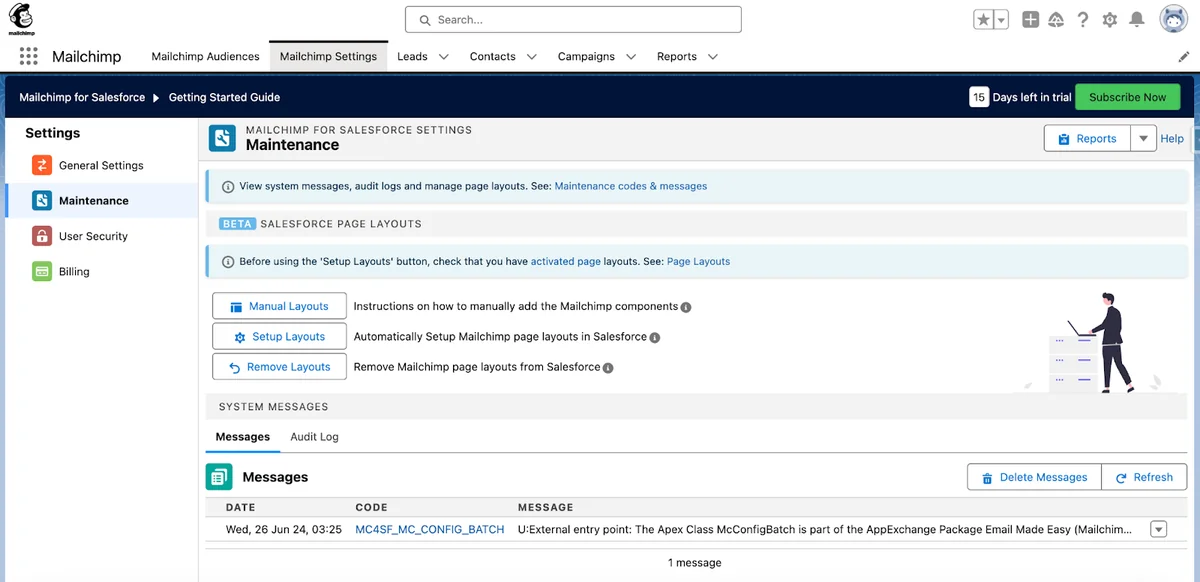
Task: Click the Subscribe Now button
Action: coord(1127,97)
